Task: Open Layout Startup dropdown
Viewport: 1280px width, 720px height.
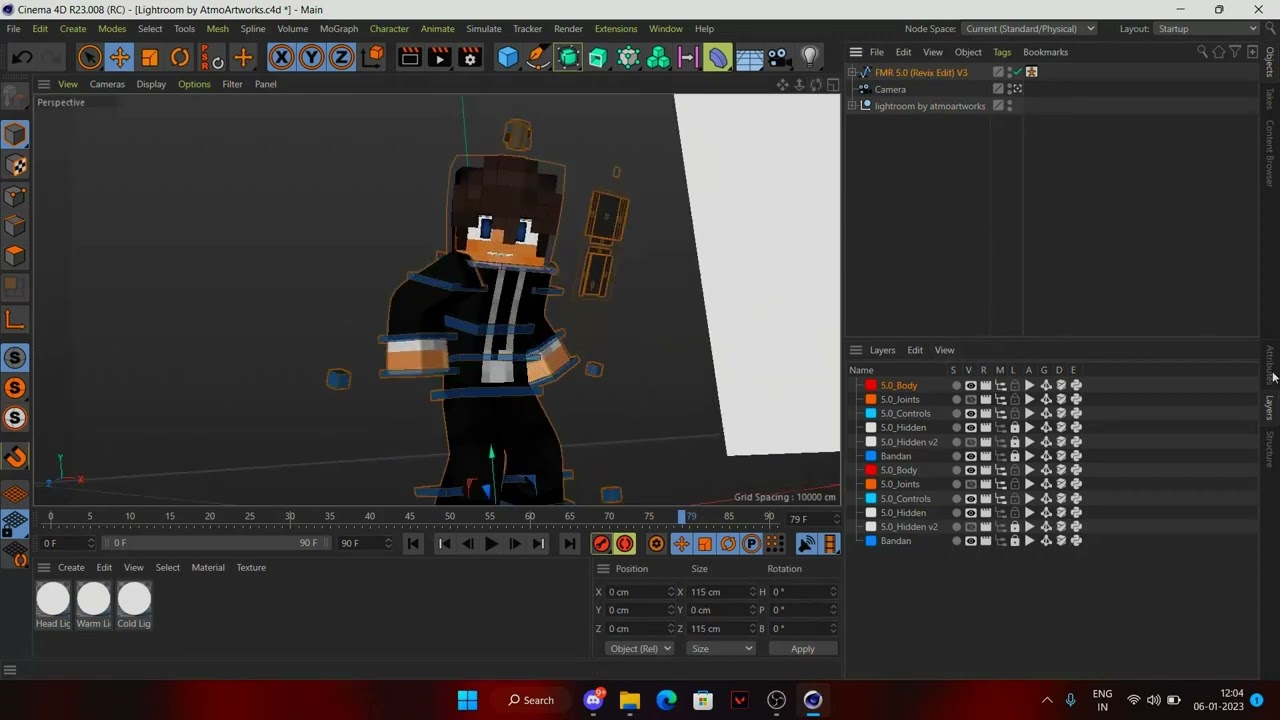Action: (x=1206, y=29)
